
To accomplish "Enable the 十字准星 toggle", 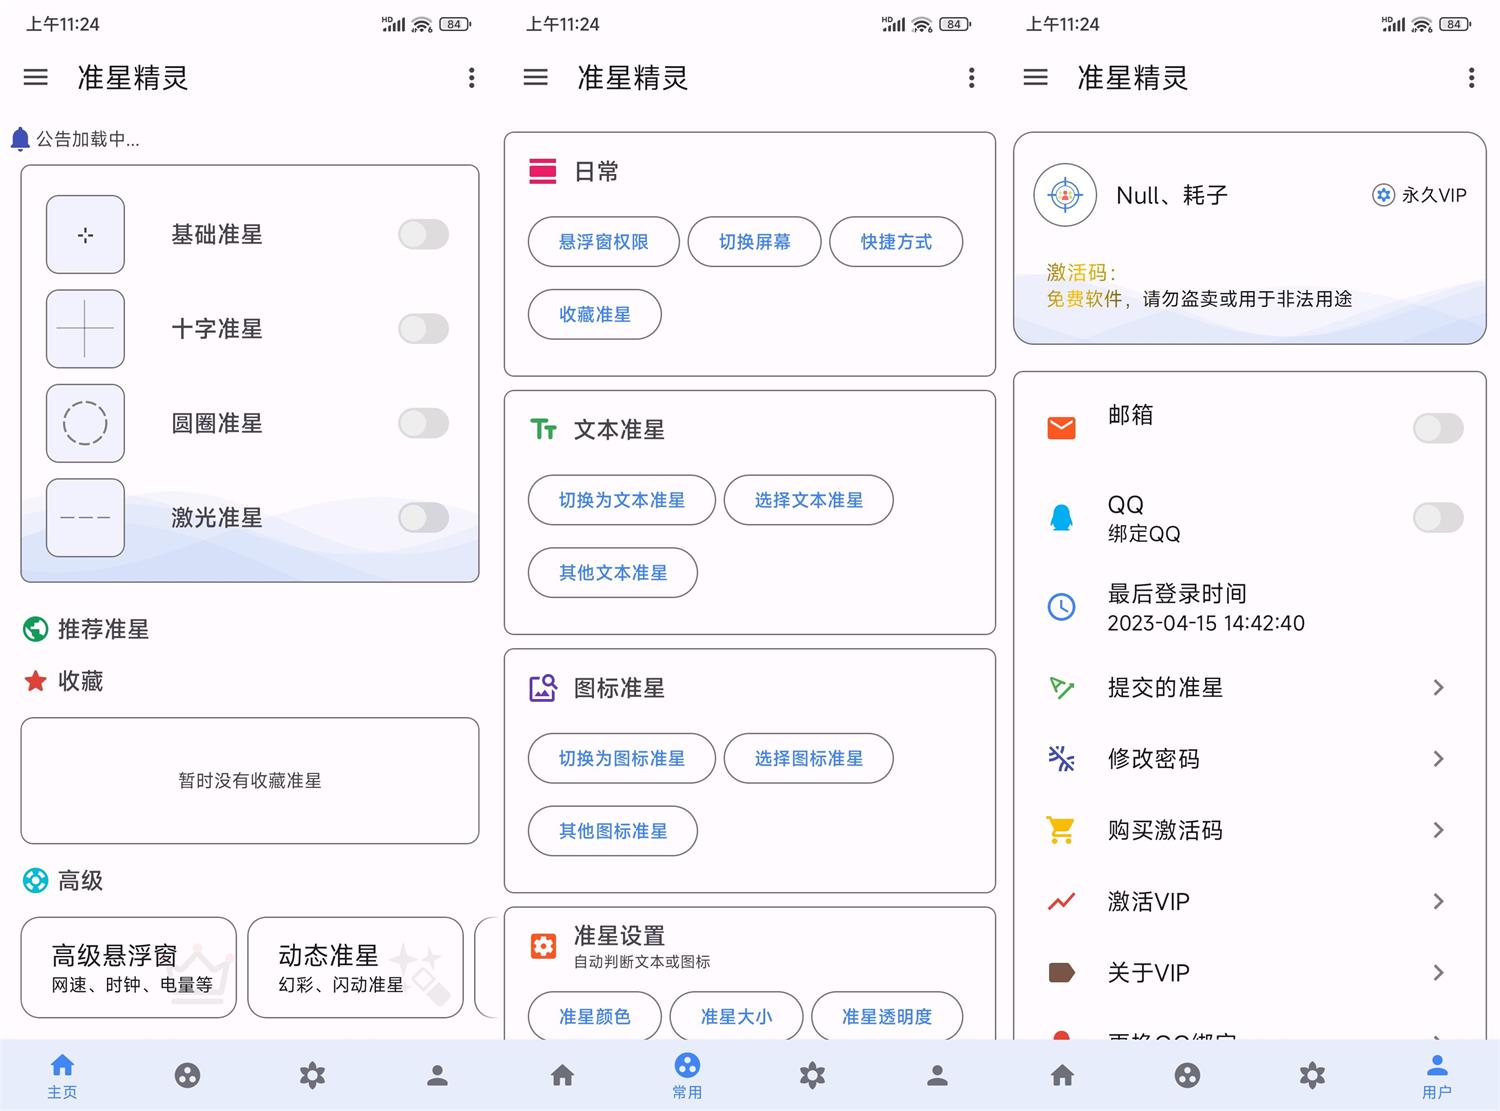I will coord(422,328).
